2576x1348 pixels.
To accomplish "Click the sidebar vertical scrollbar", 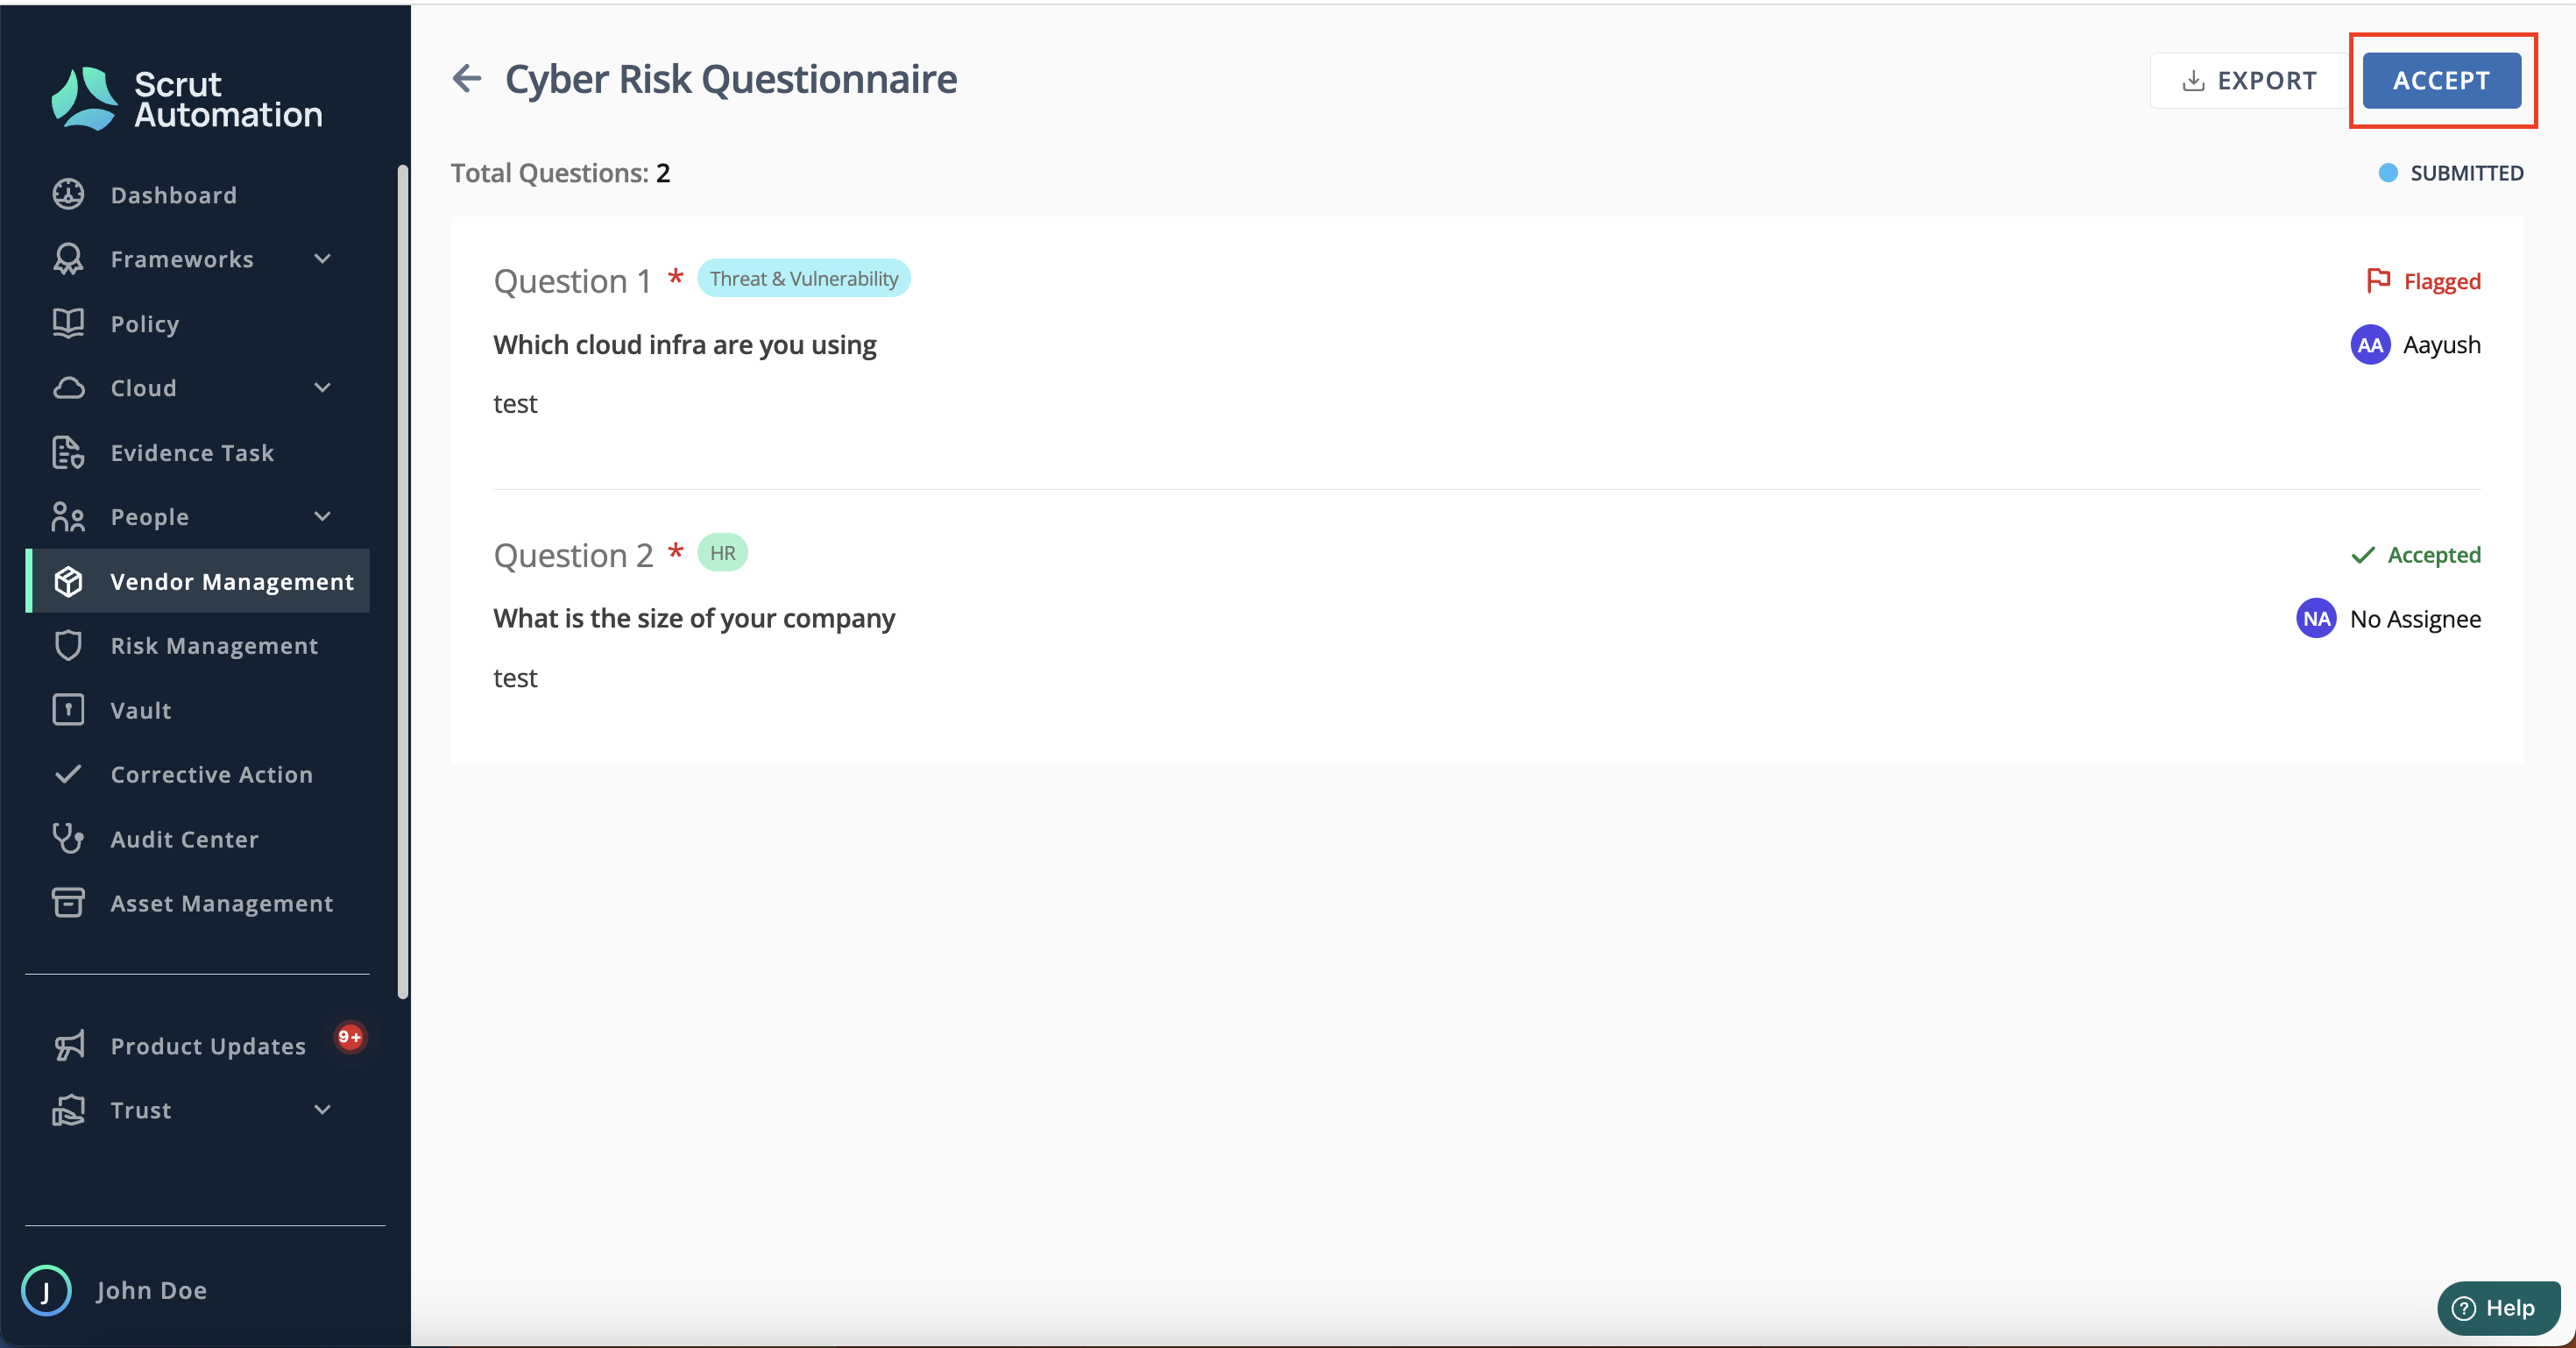I will (x=403, y=580).
